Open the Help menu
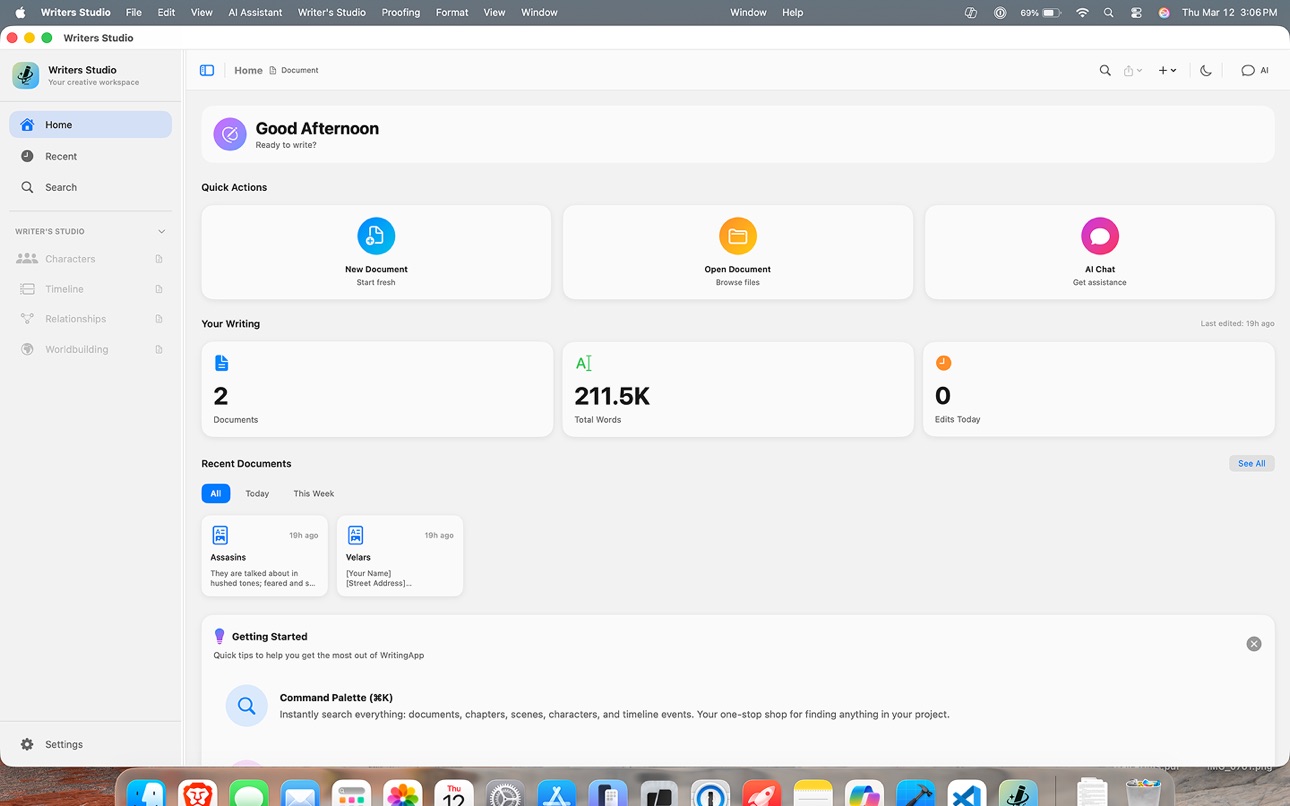1290x806 pixels. point(792,12)
